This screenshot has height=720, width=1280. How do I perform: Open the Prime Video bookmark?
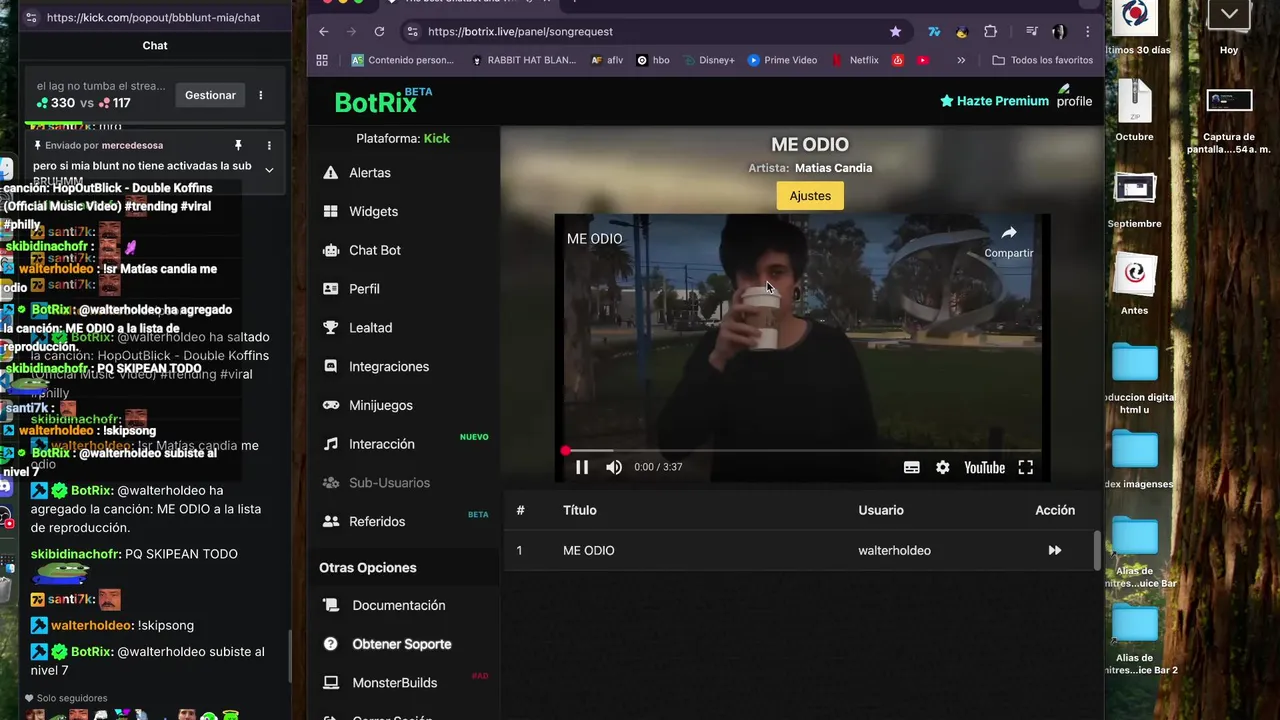coord(782,60)
